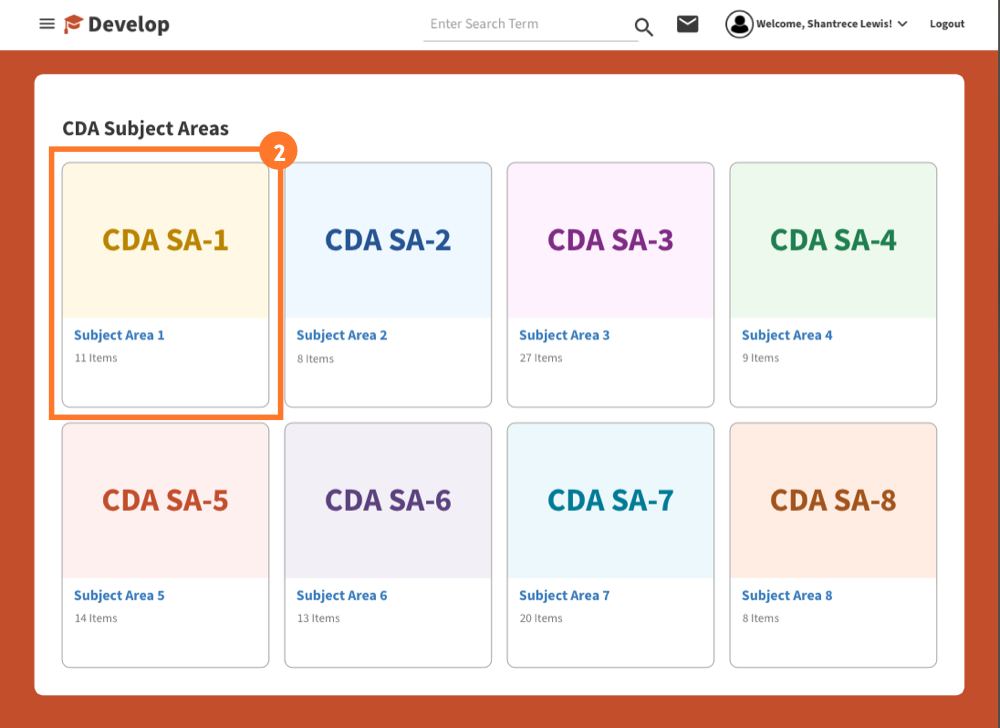Select the highlighted CDA SA-1 card

tap(165, 240)
